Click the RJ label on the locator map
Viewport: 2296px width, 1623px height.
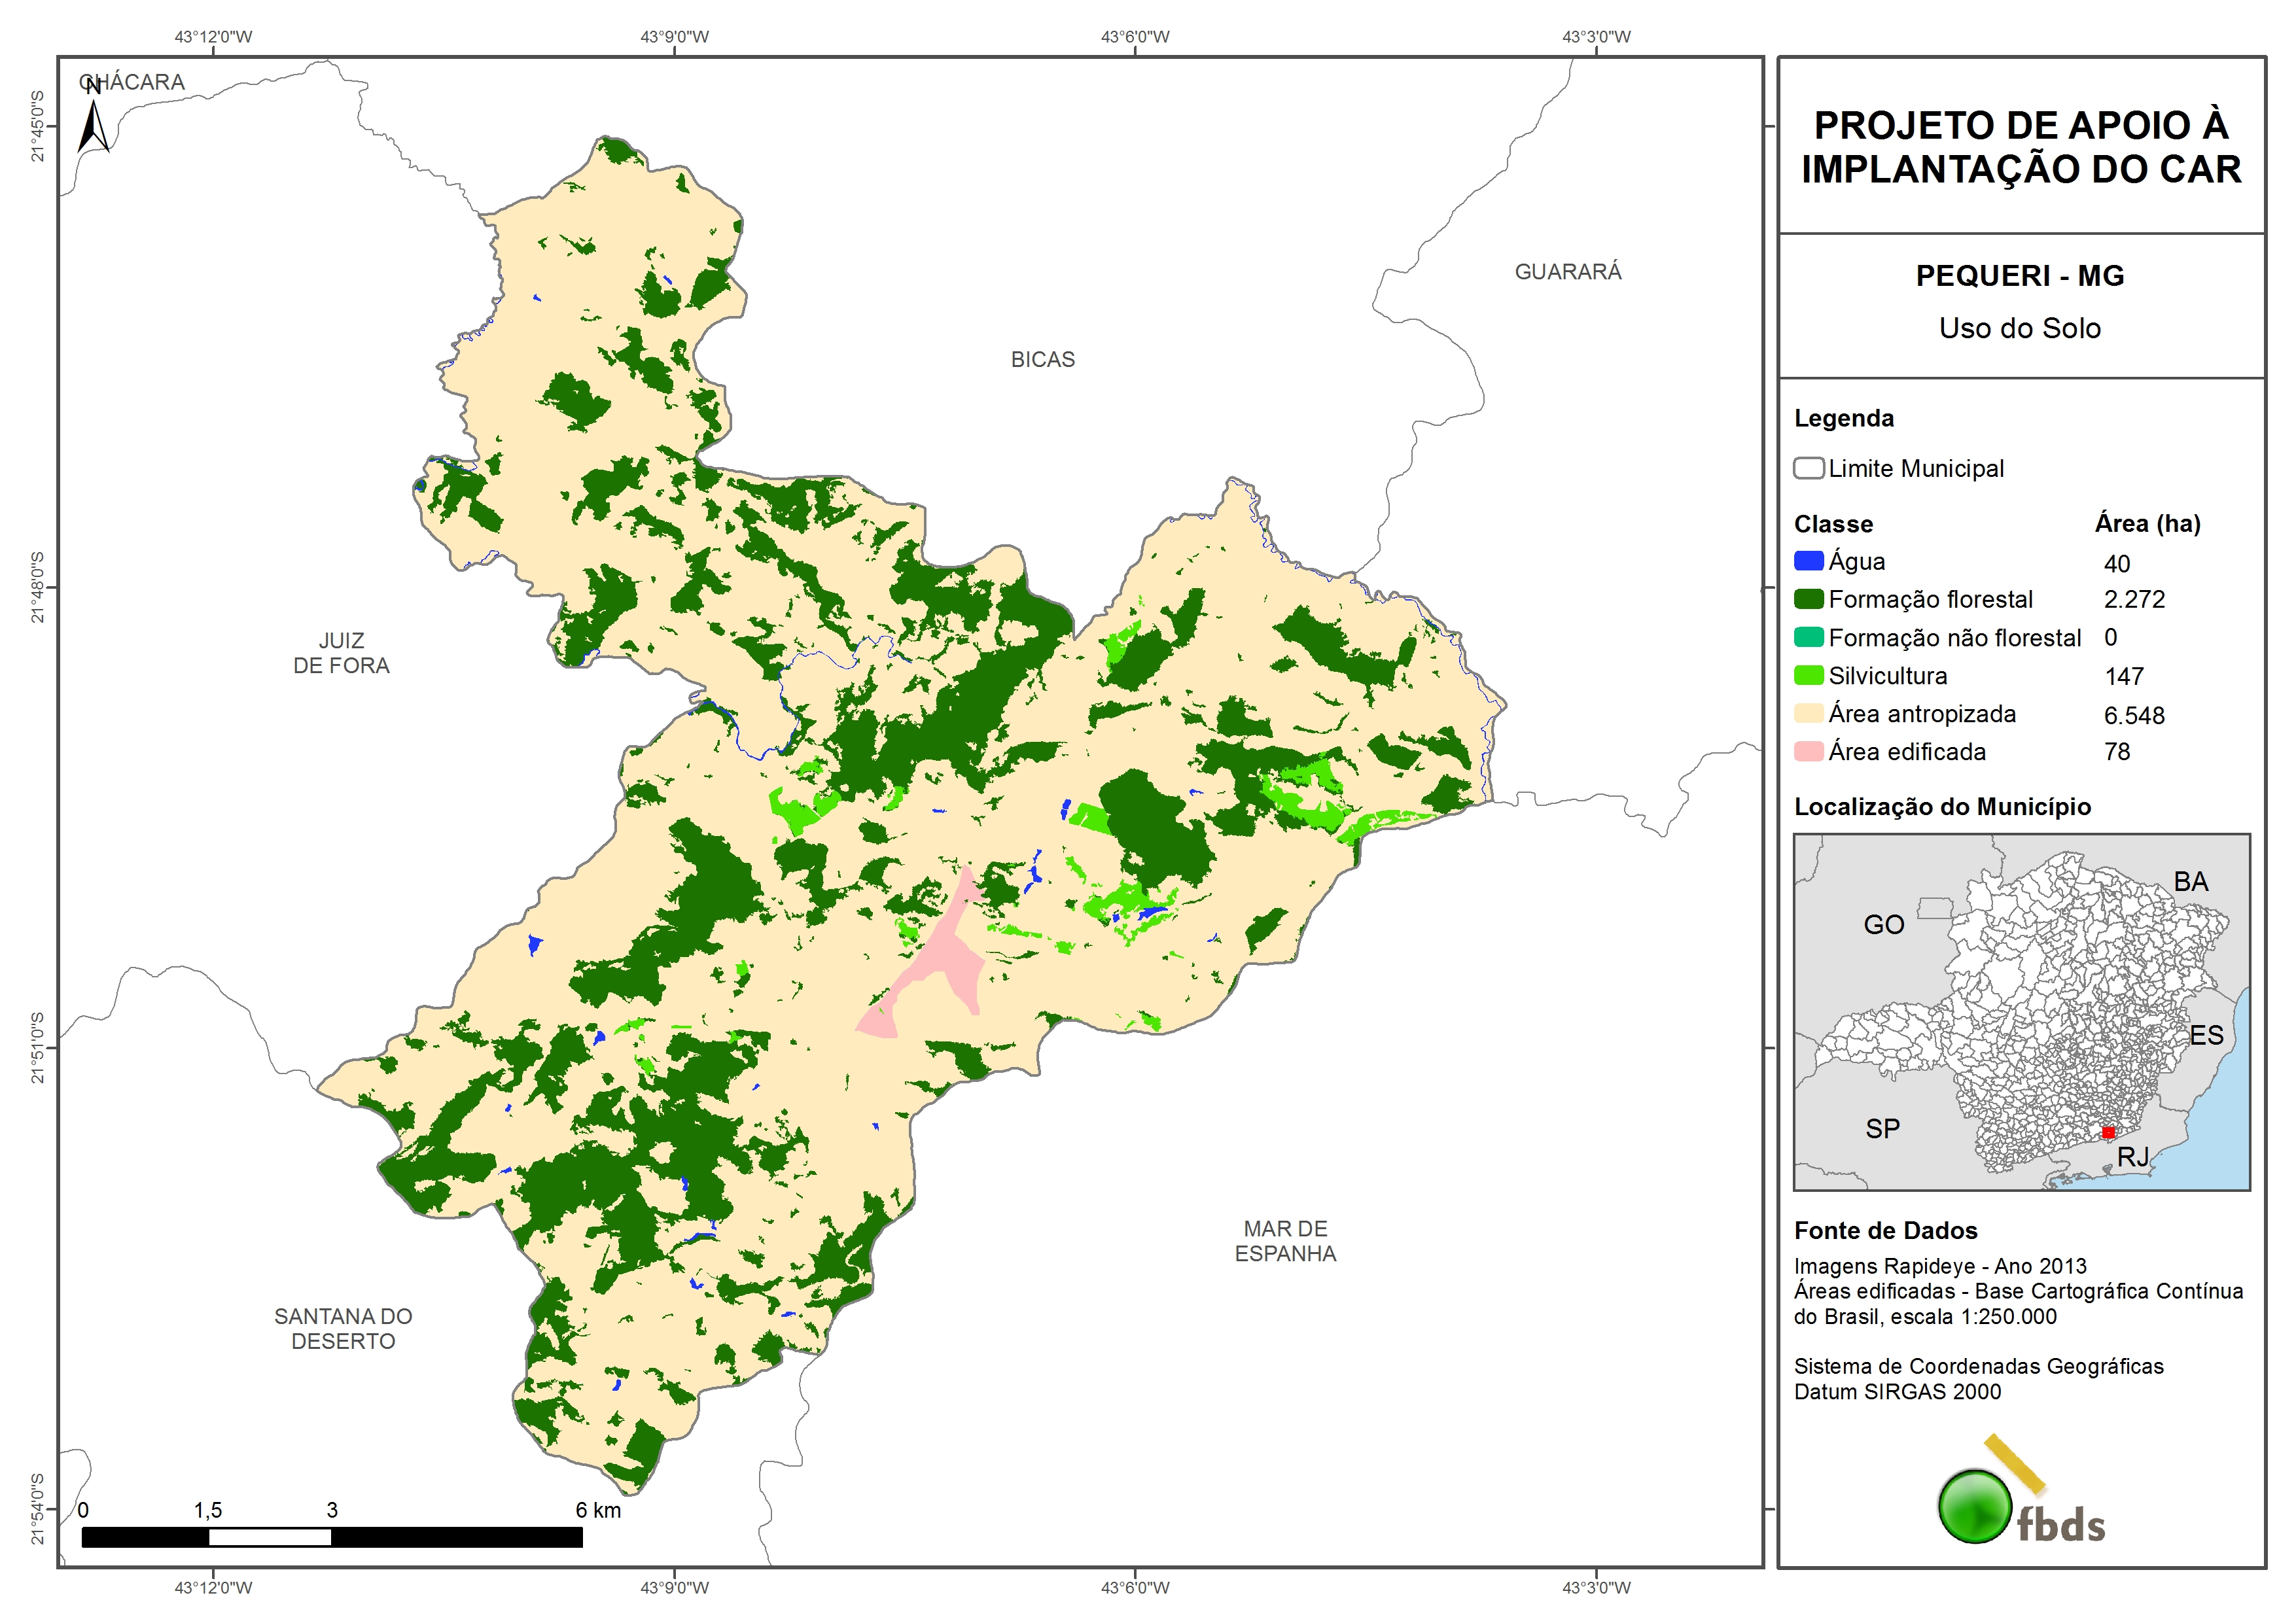click(2132, 1157)
